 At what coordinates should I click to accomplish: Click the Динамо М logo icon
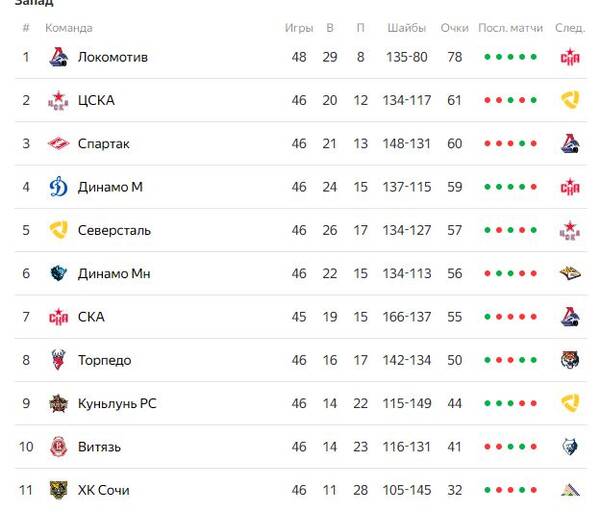[x=59, y=187]
